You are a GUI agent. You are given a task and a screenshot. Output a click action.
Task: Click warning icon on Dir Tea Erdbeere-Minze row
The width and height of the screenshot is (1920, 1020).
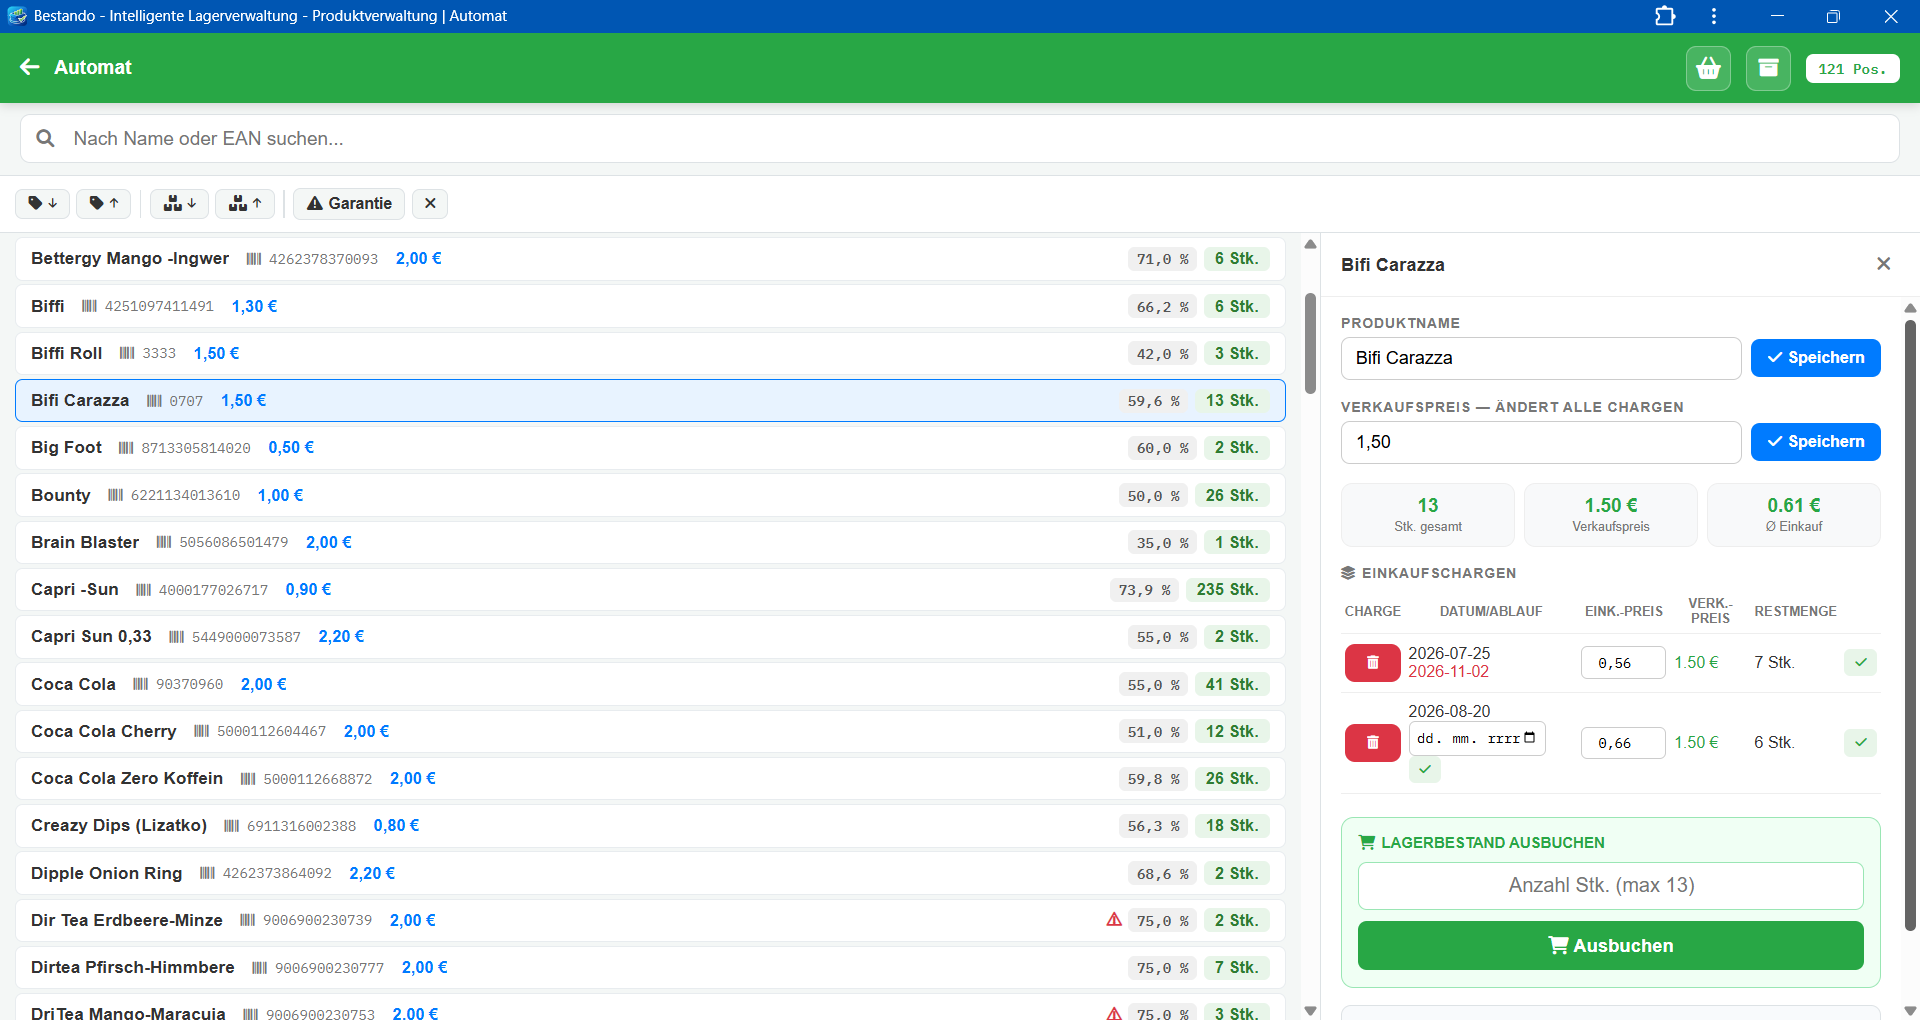pyautogui.click(x=1114, y=919)
